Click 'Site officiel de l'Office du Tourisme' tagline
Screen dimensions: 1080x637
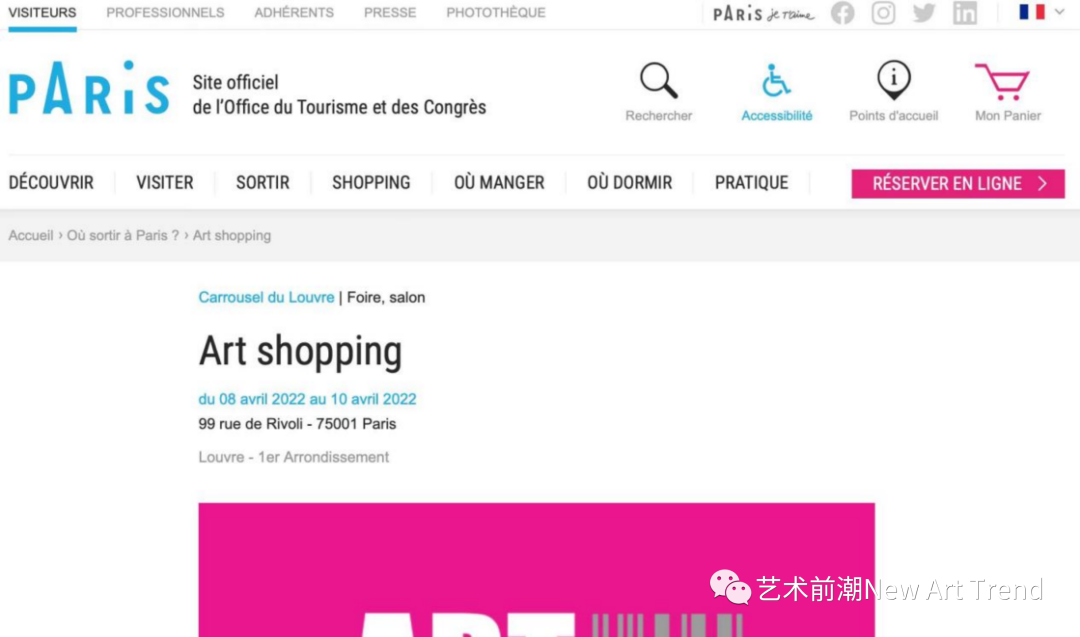(339, 94)
